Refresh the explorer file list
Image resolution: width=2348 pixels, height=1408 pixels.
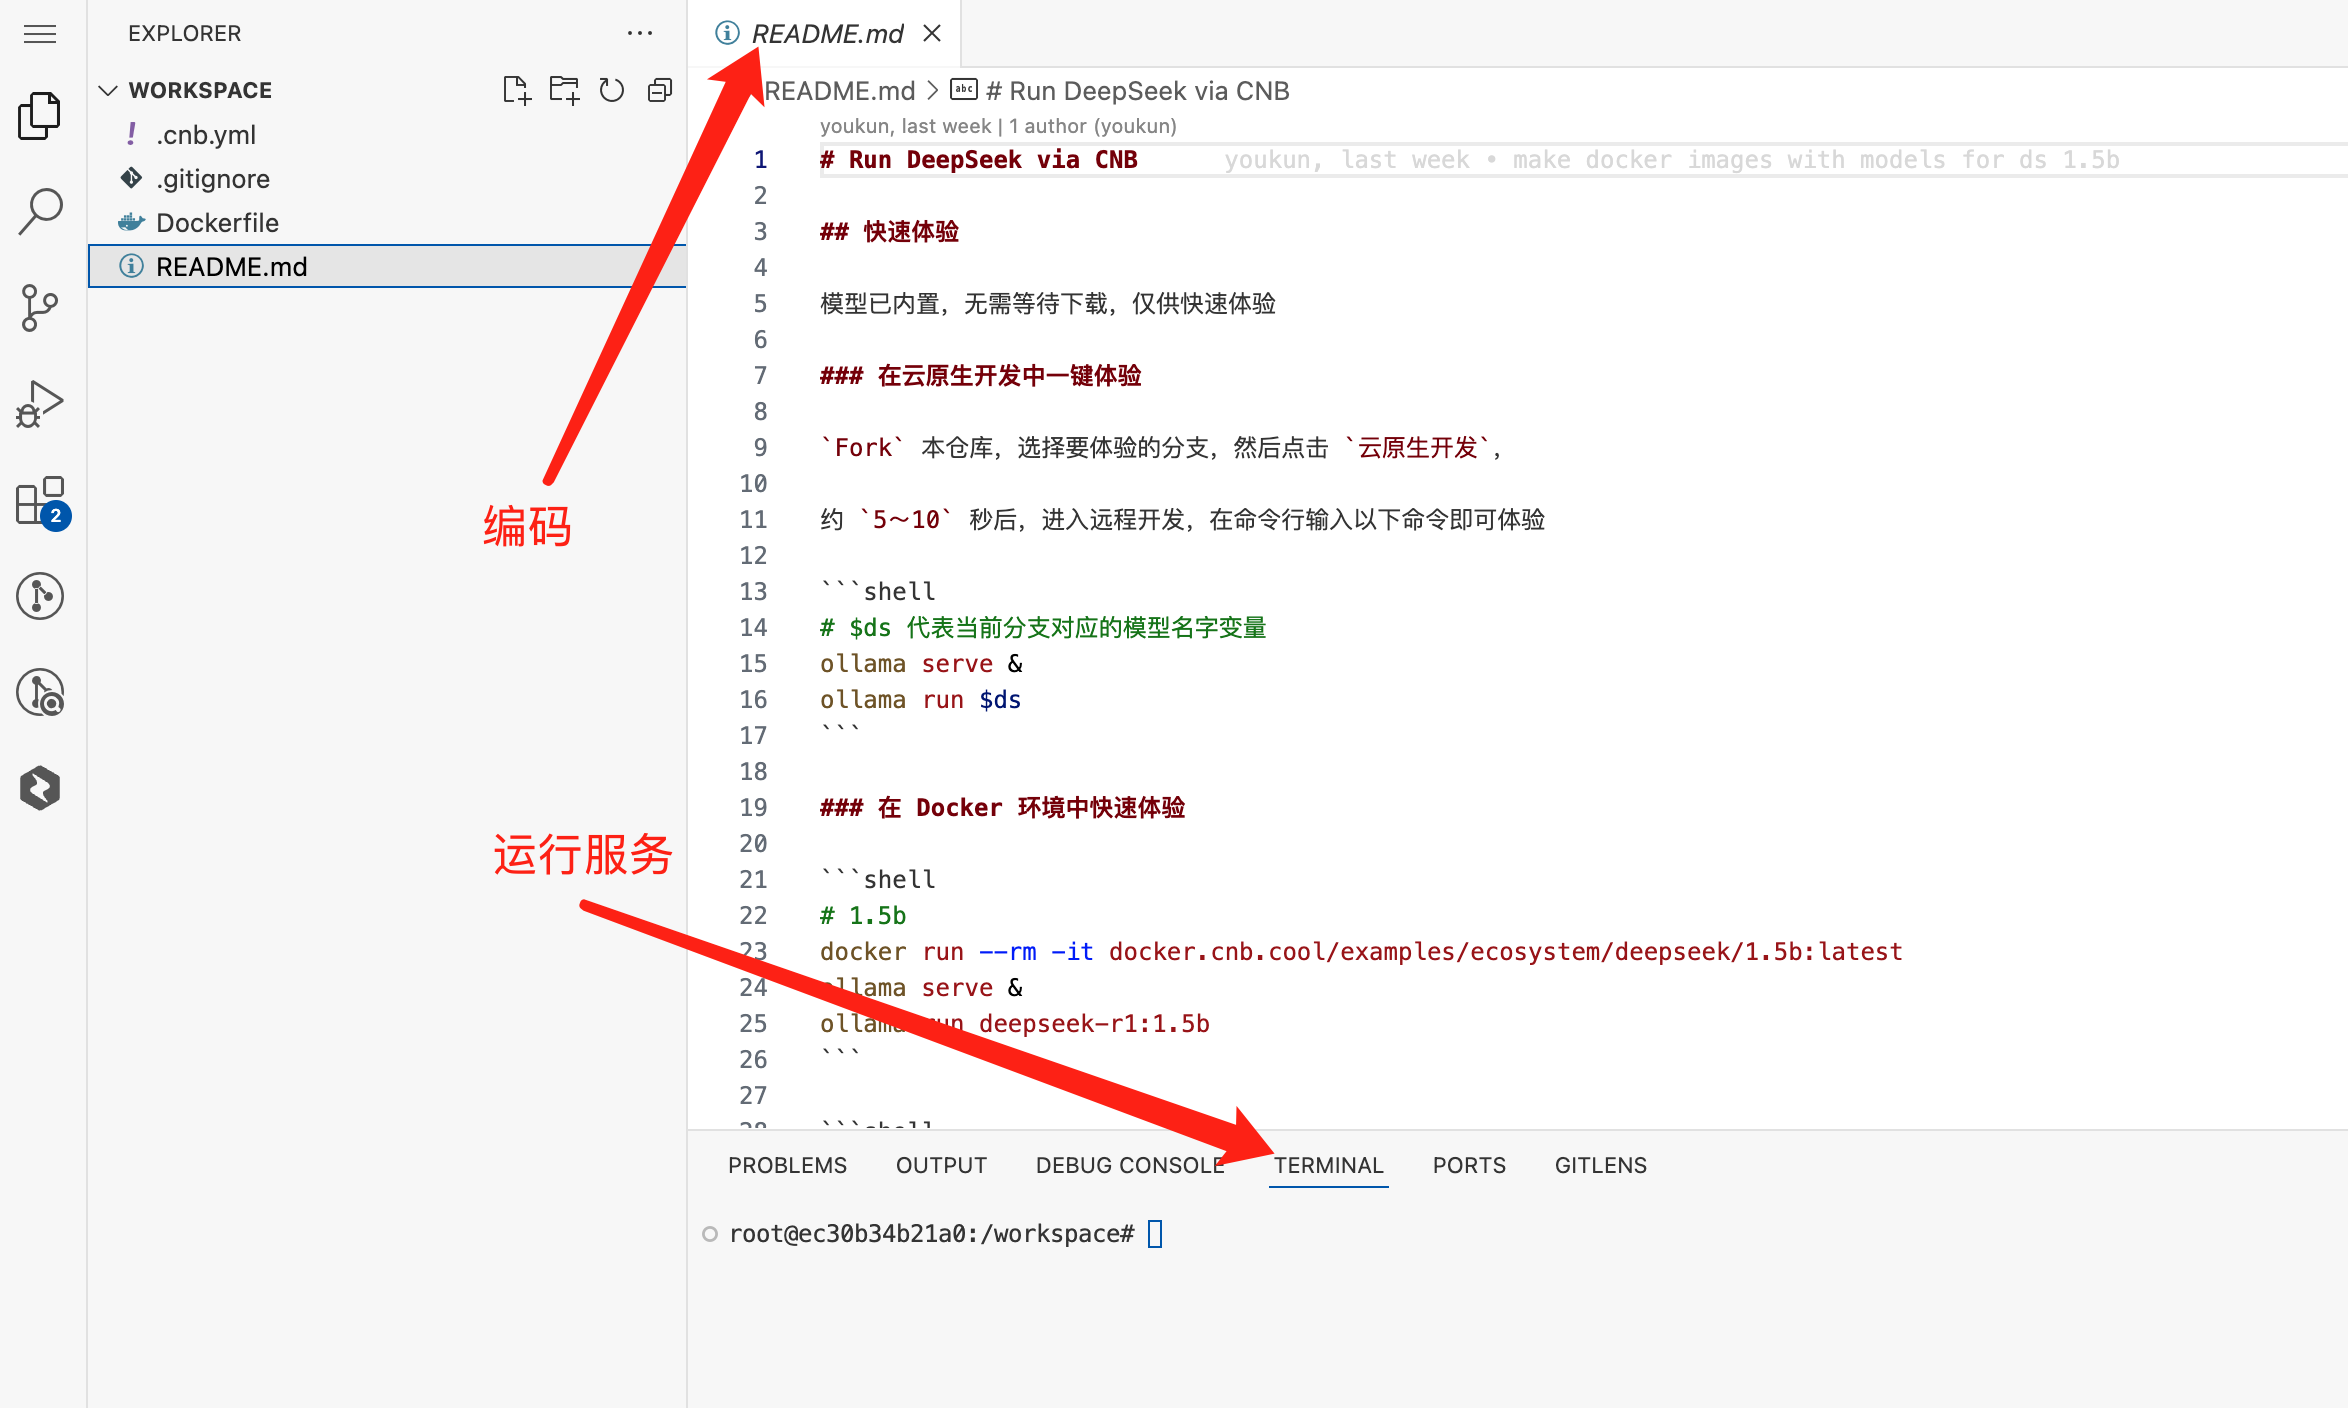(612, 90)
